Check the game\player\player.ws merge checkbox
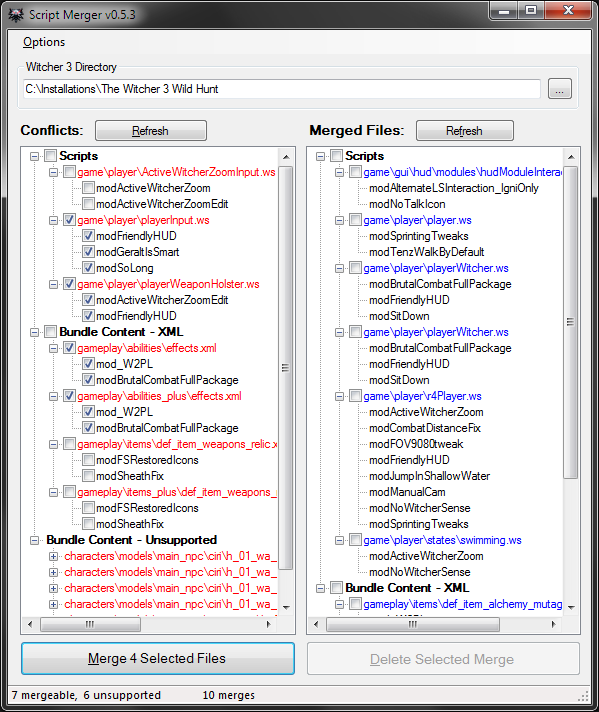Viewport: 599px width, 712px height. click(x=356, y=220)
